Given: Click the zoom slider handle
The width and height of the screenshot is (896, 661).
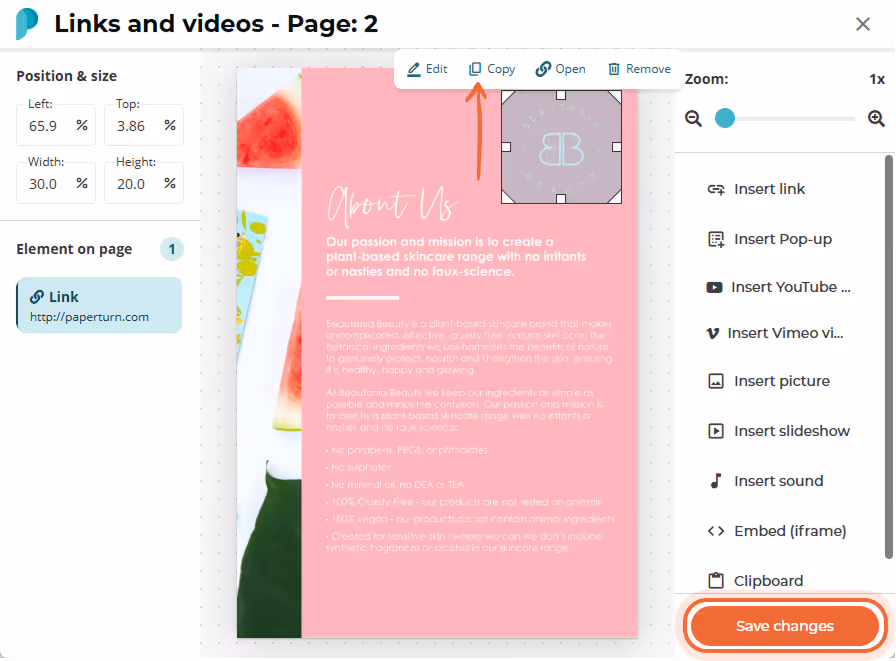Looking at the screenshot, I should (725, 118).
